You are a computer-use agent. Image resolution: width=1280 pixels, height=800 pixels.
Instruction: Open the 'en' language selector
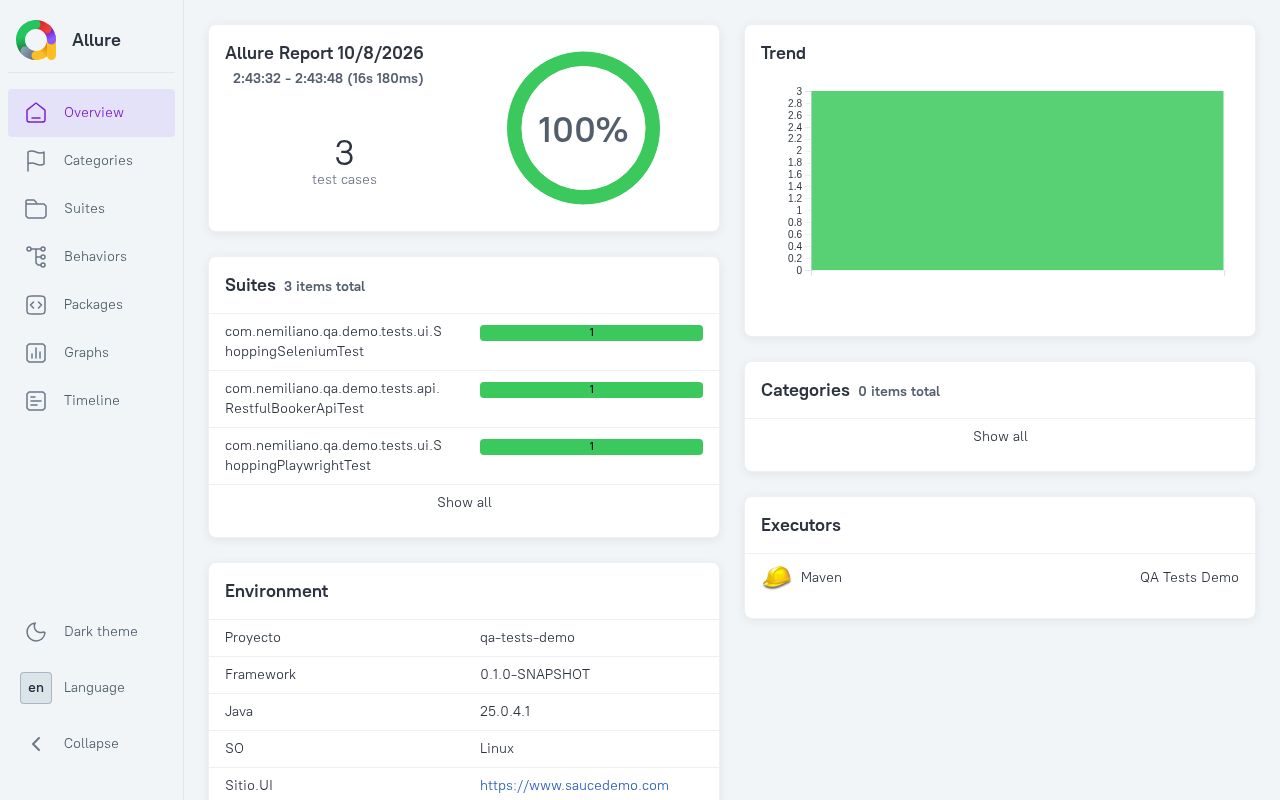pyautogui.click(x=36, y=688)
